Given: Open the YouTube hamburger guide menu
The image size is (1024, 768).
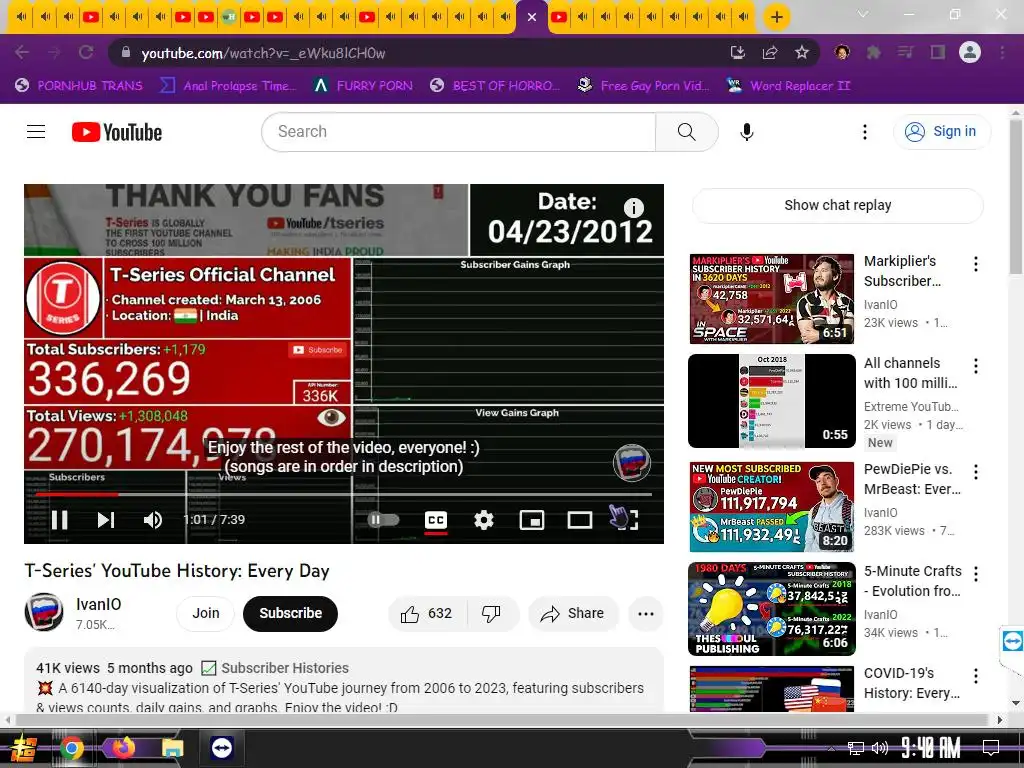Looking at the screenshot, I should [x=36, y=132].
